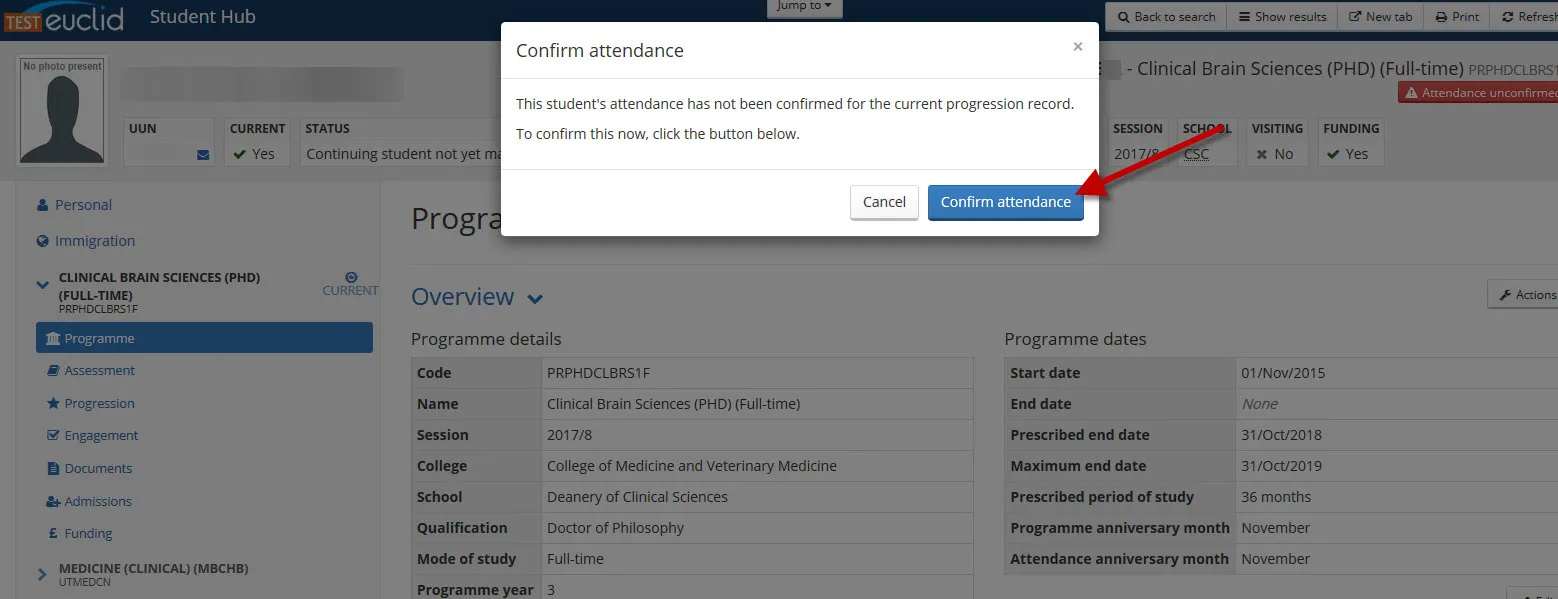Viewport: 1558px width, 599px height.
Task: Close the Confirm attendance dialog with the X
Action: (x=1077, y=46)
